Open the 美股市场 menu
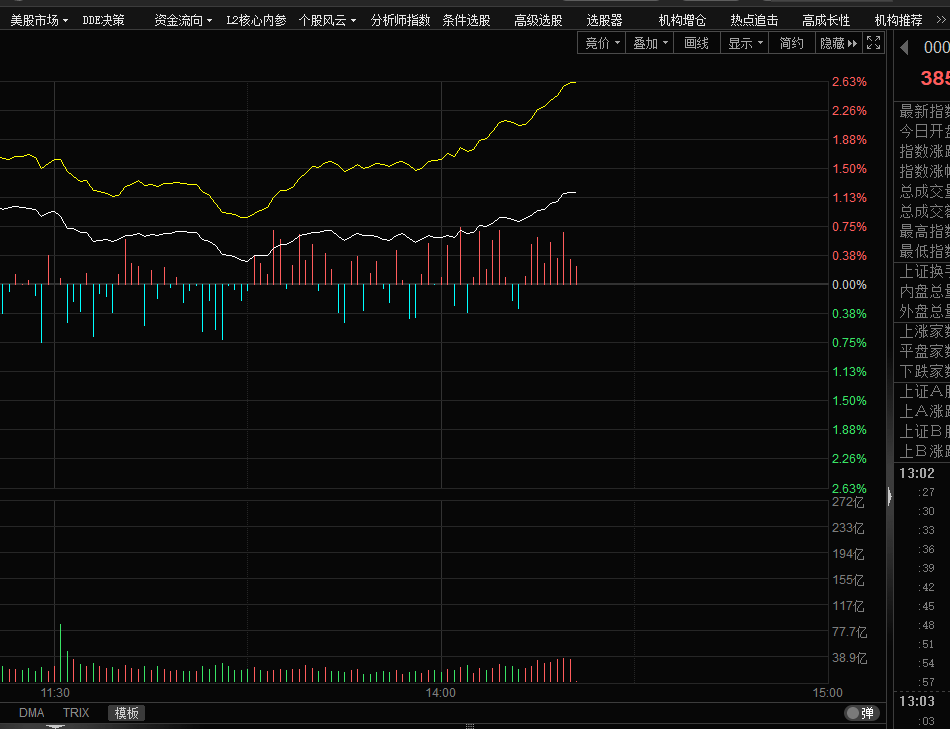950x729 pixels. pos(39,20)
